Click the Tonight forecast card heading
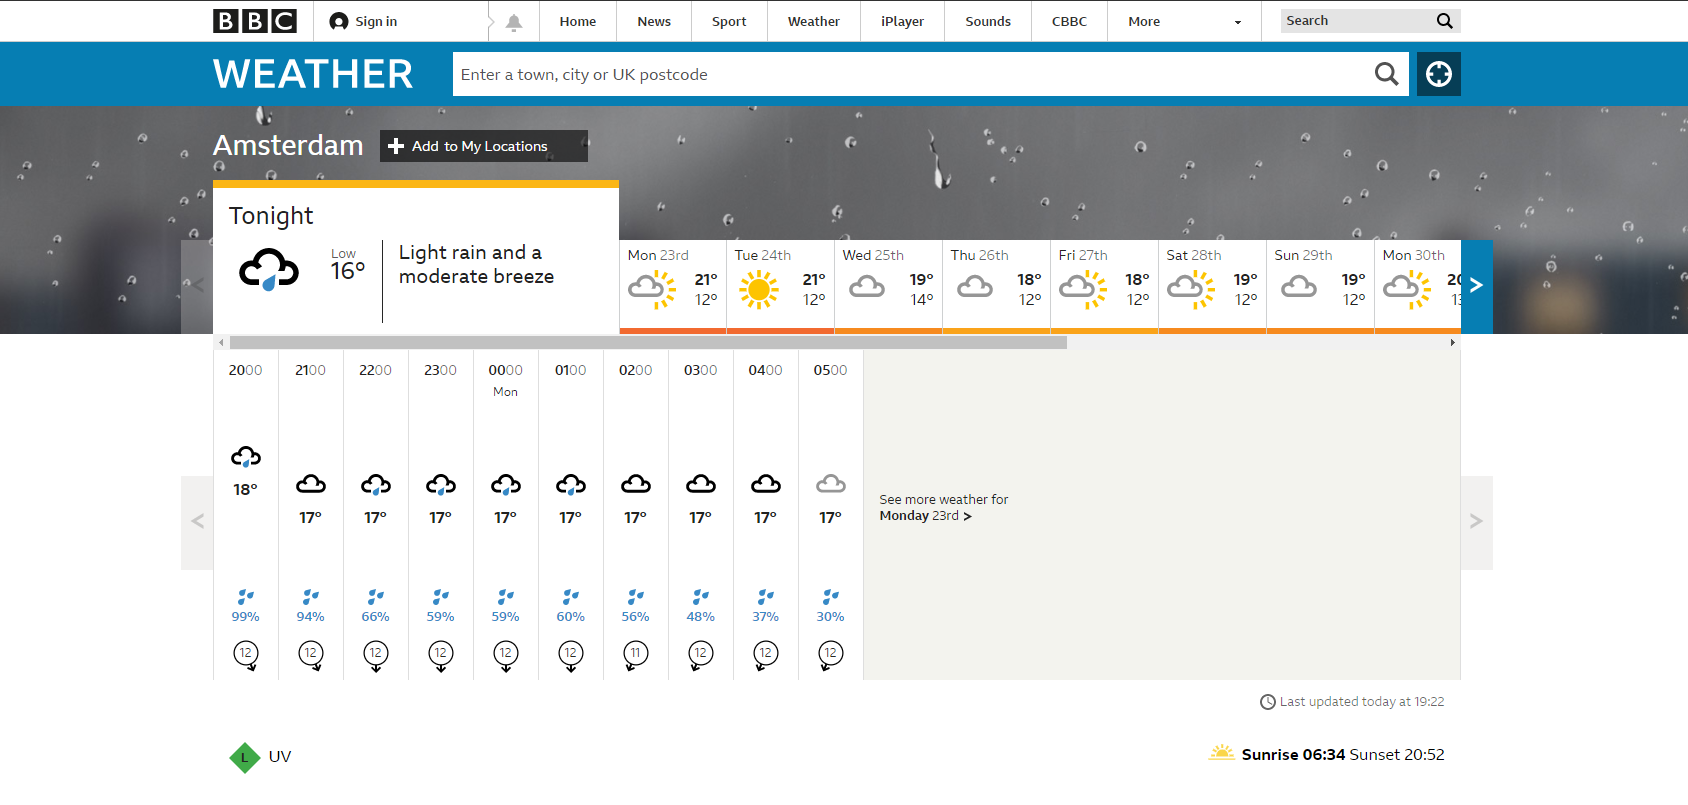The image size is (1688, 805). tap(271, 216)
